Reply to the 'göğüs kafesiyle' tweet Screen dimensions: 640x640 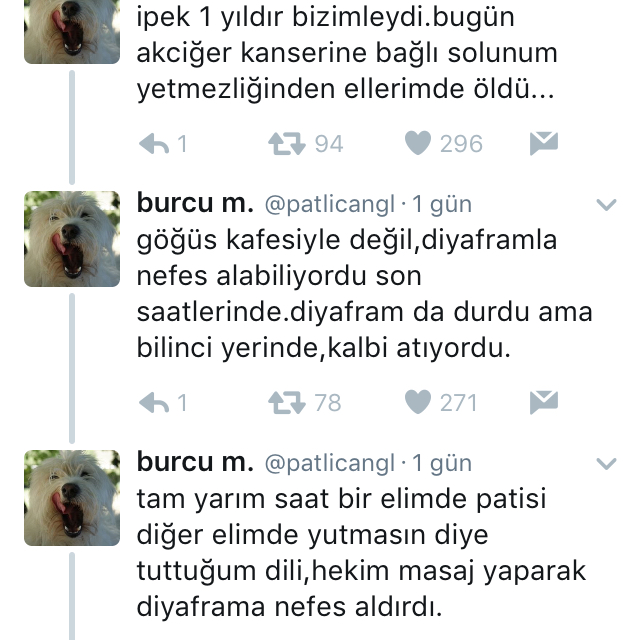154,403
